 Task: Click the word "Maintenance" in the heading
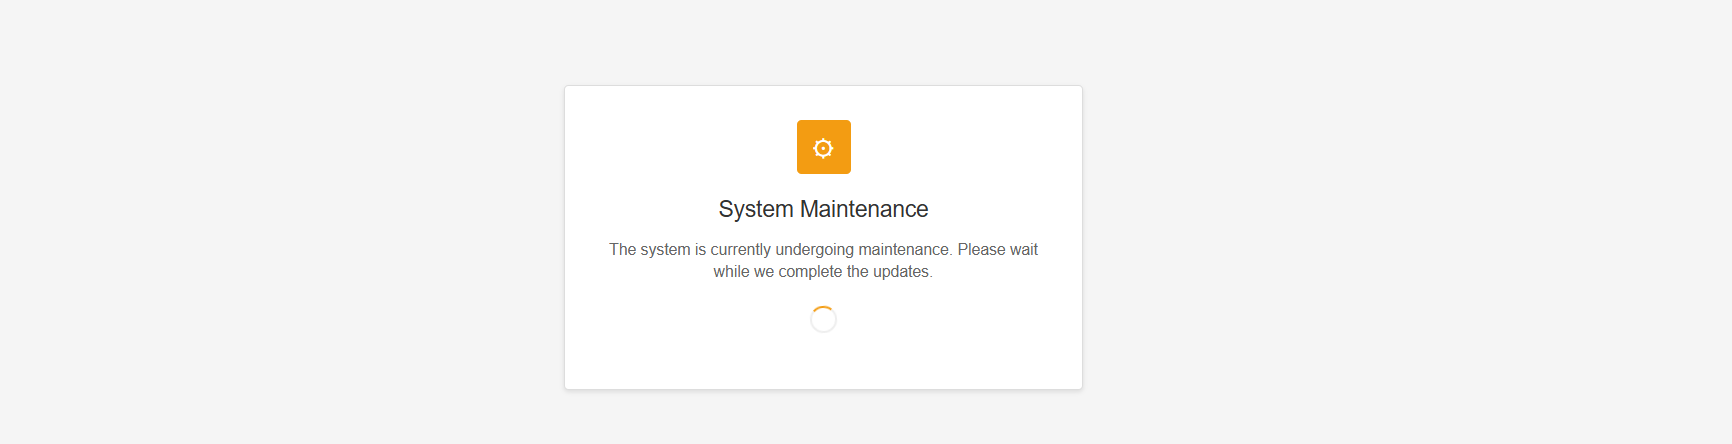[864, 209]
